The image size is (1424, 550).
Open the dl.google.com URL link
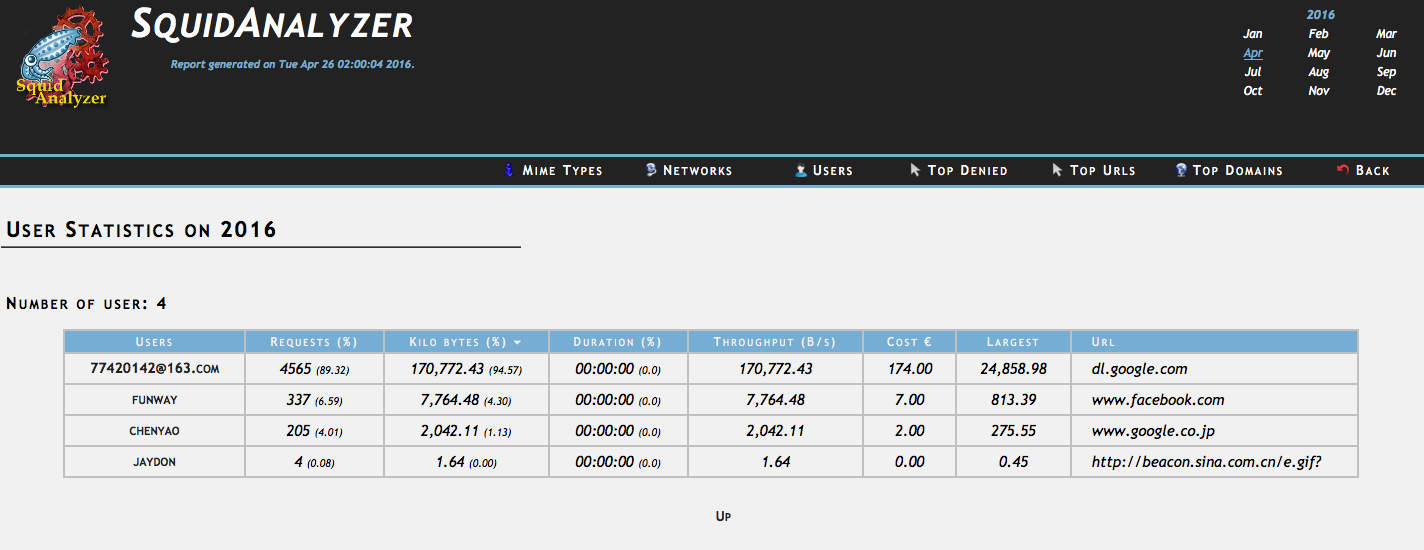(1139, 369)
